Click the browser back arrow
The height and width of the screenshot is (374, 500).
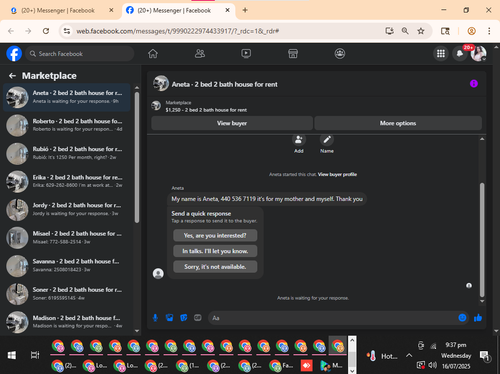tap(11, 31)
